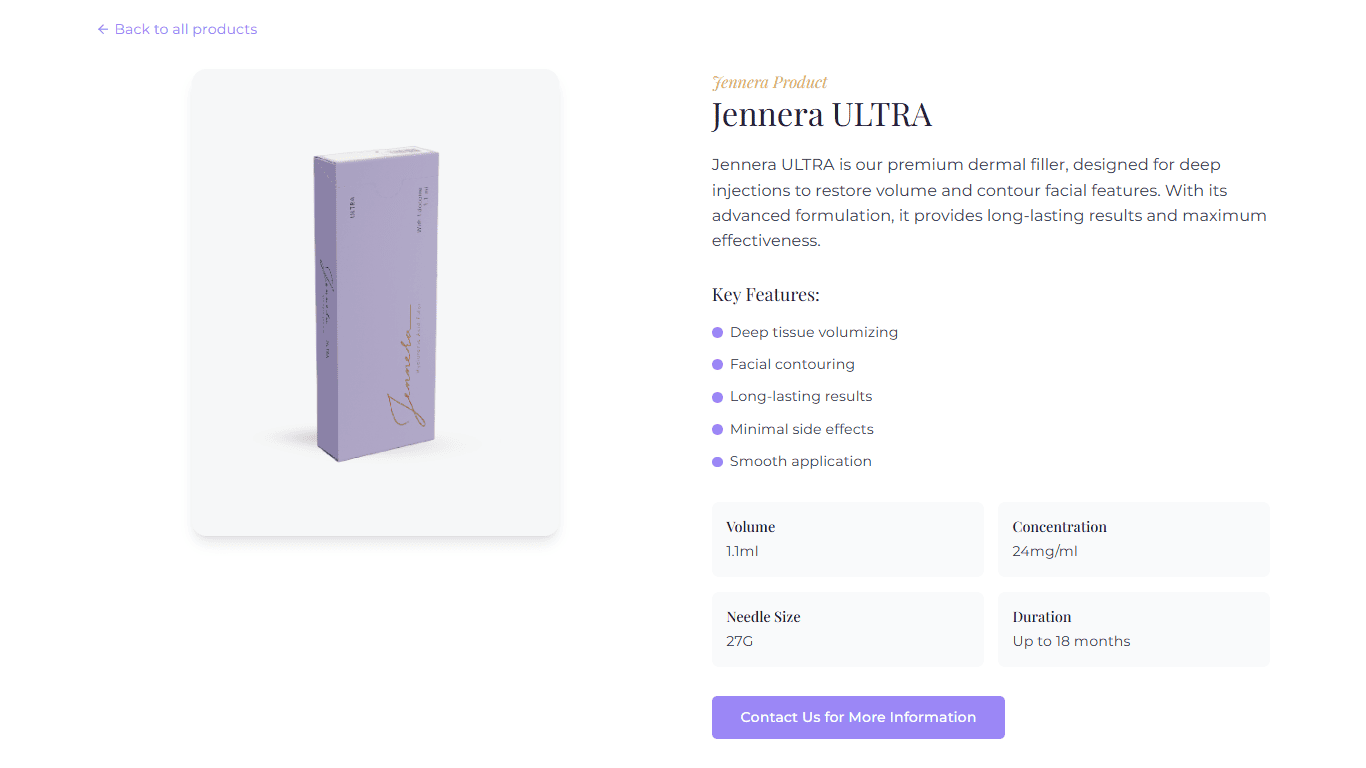Select the Duration info card
Image resolution: width=1366 pixels, height=768 pixels.
1134,629
